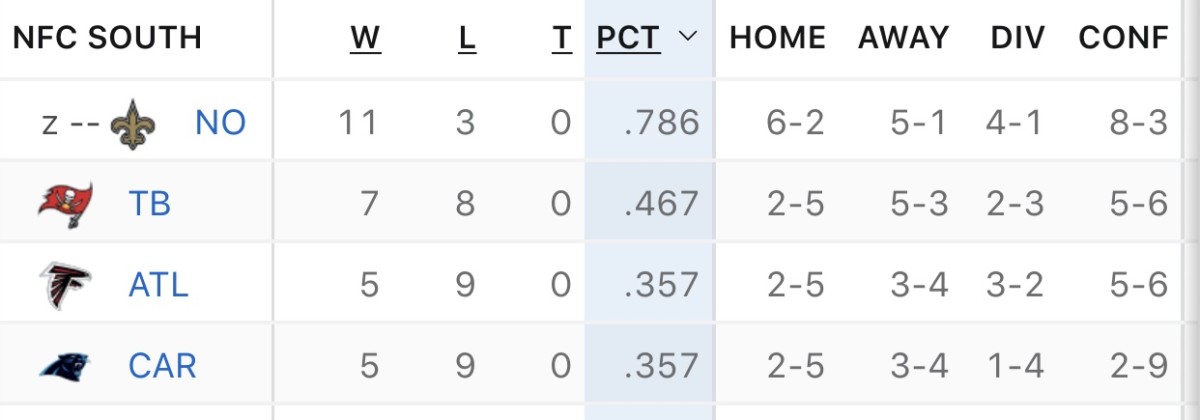Open the ATL team link
This screenshot has width=1200, height=420.
[158, 285]
